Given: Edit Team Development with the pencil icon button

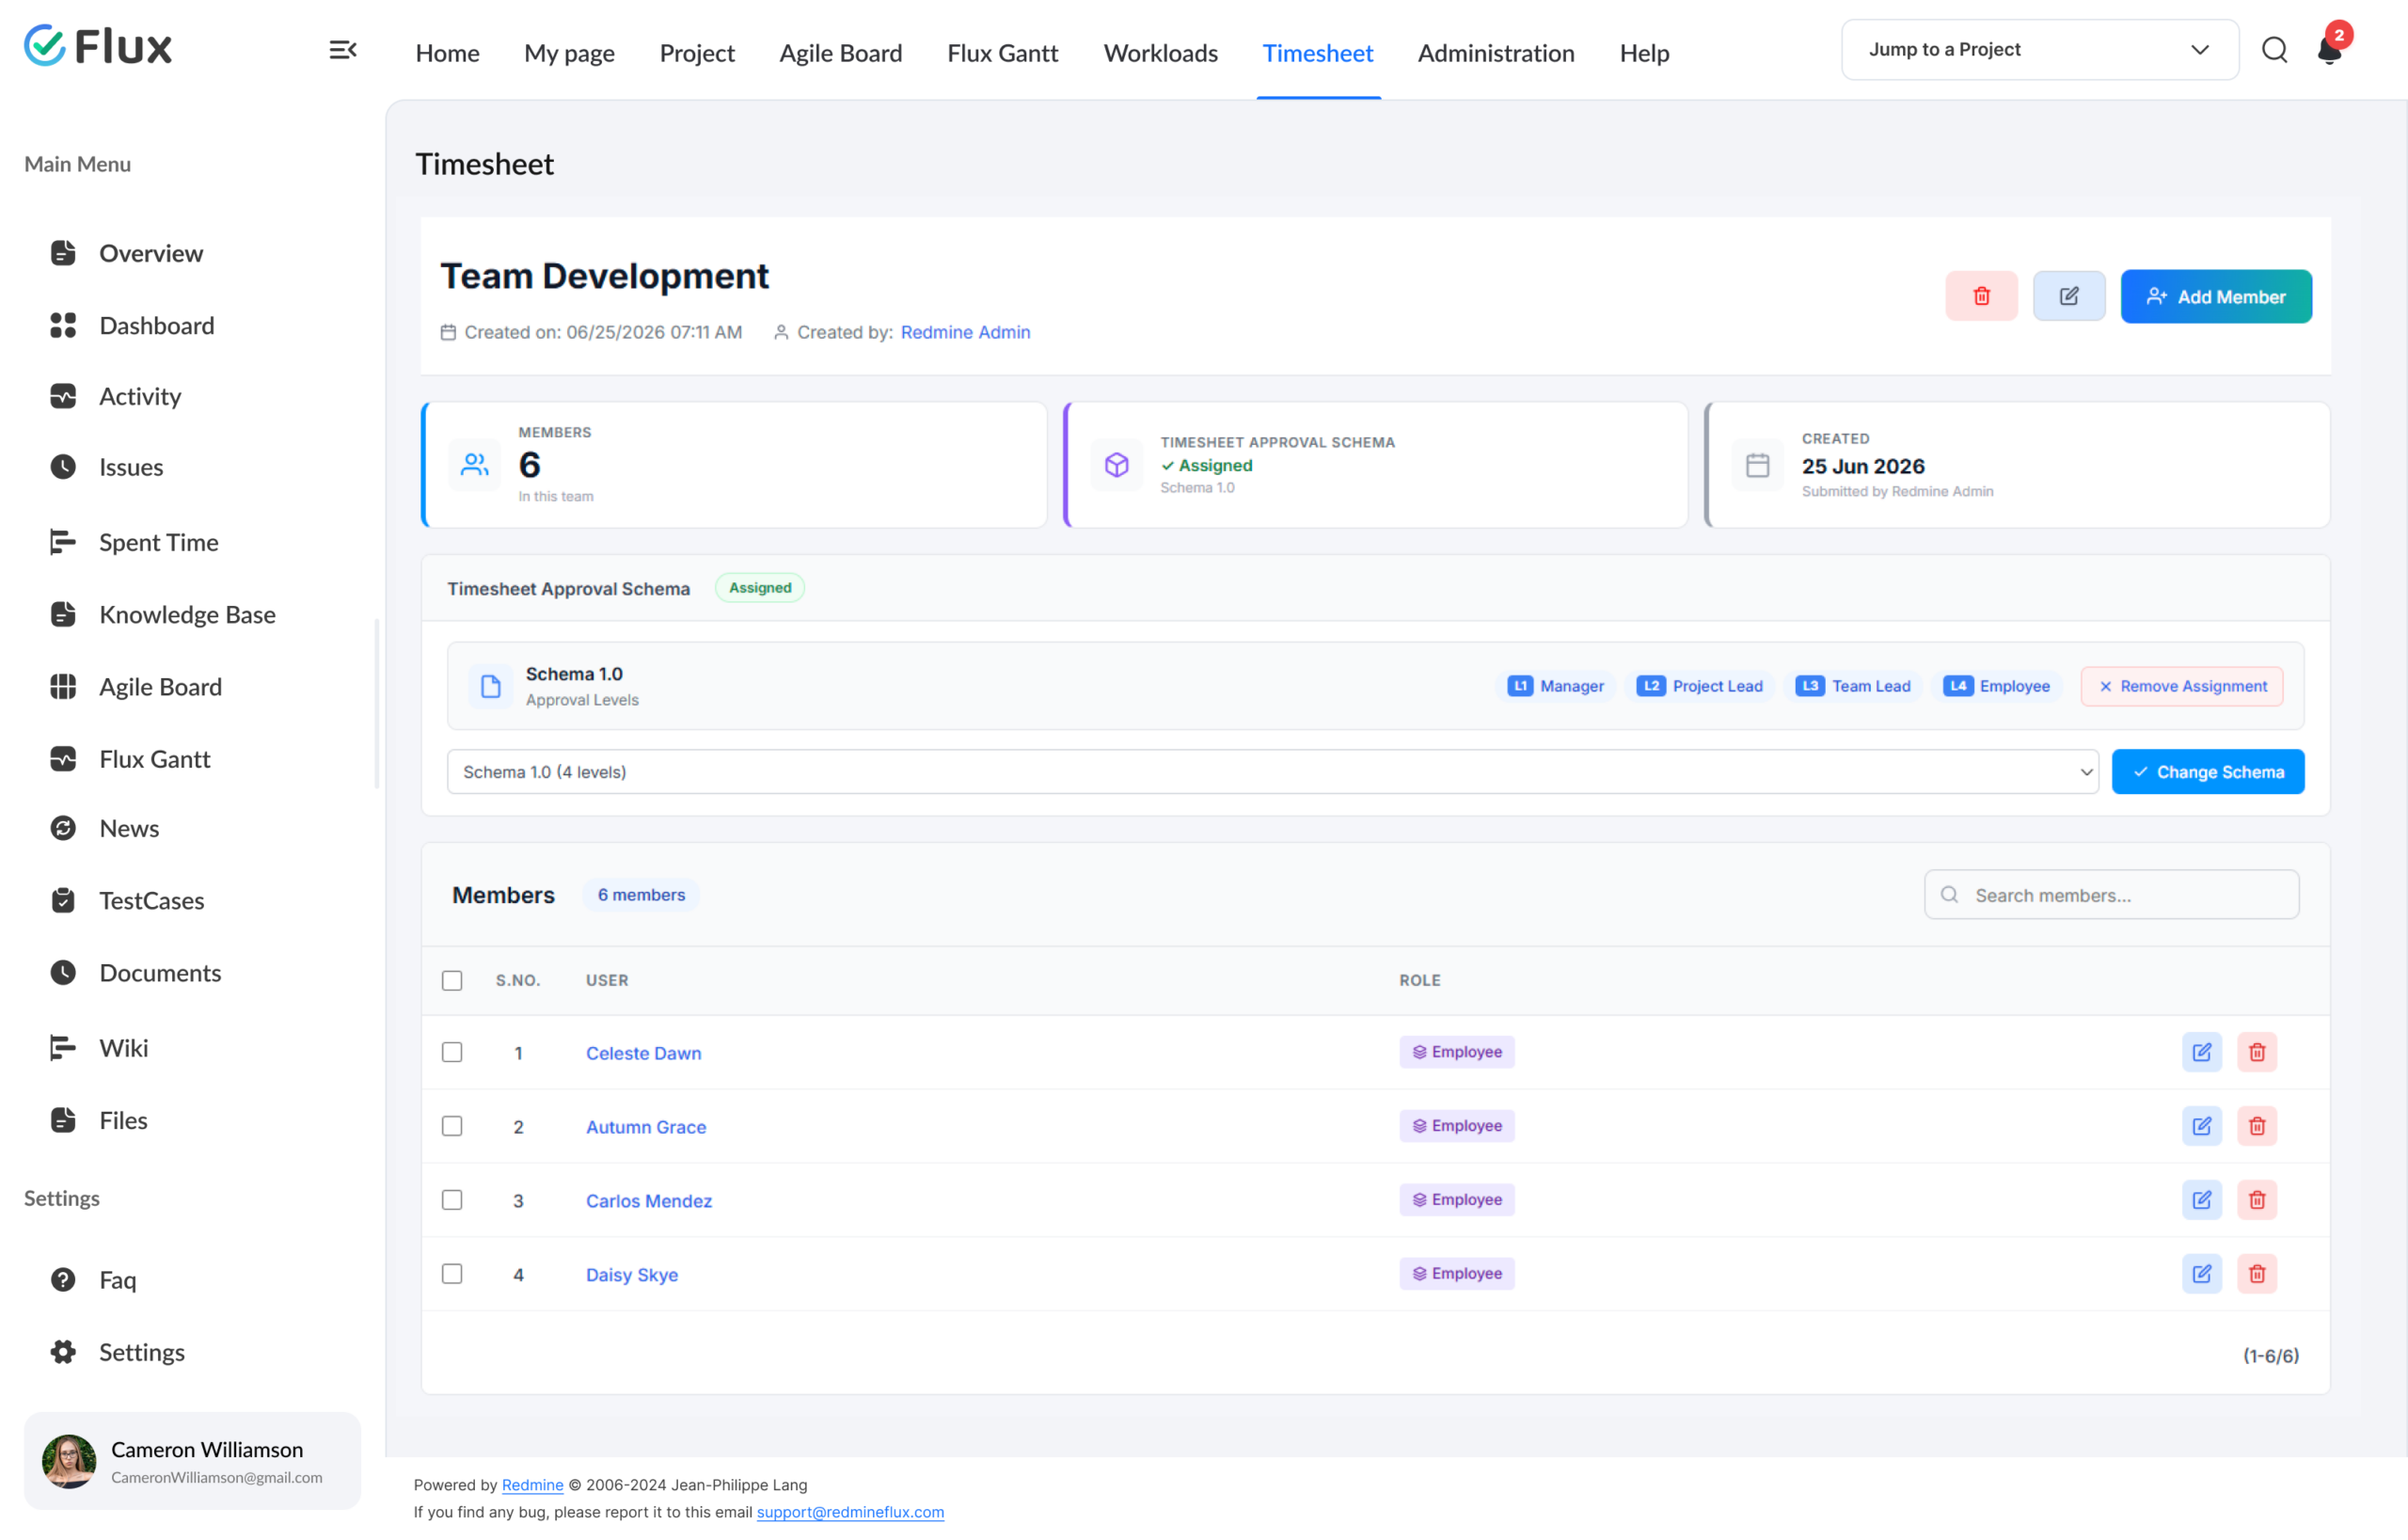Looking at the screenshot, I should [2069, 296].
